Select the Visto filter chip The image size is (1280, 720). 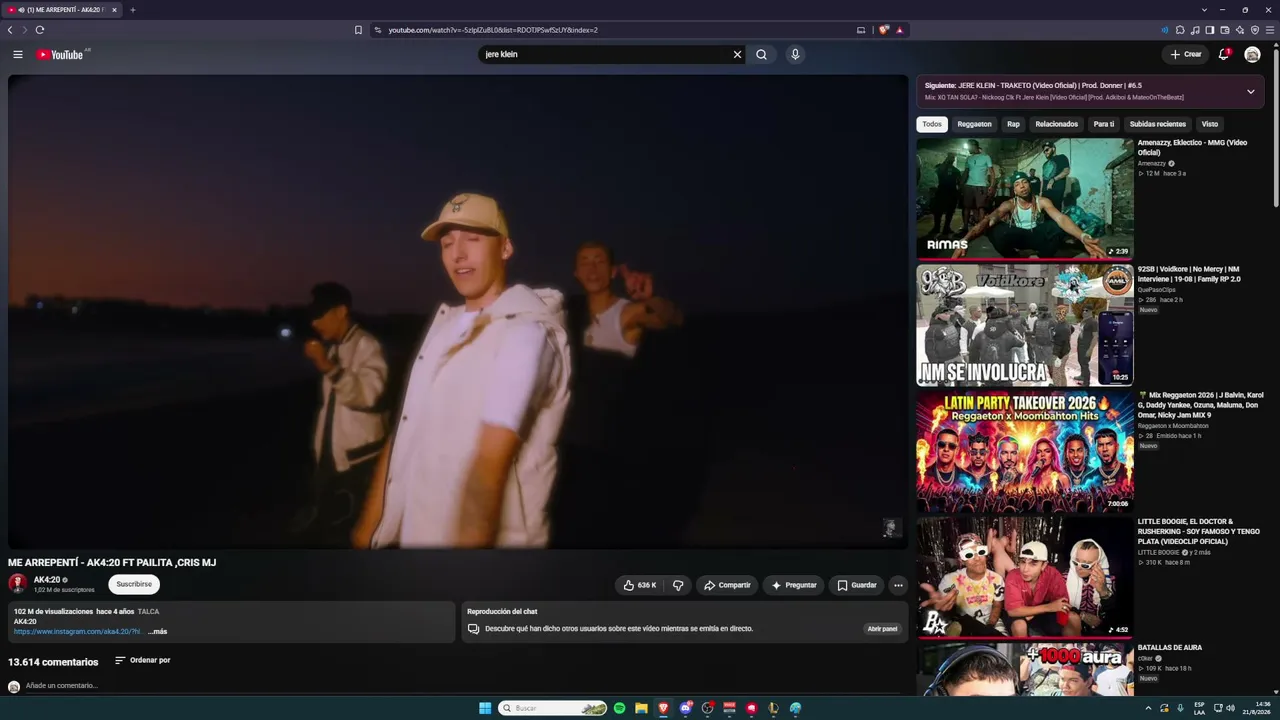(x=1210, y=124)
